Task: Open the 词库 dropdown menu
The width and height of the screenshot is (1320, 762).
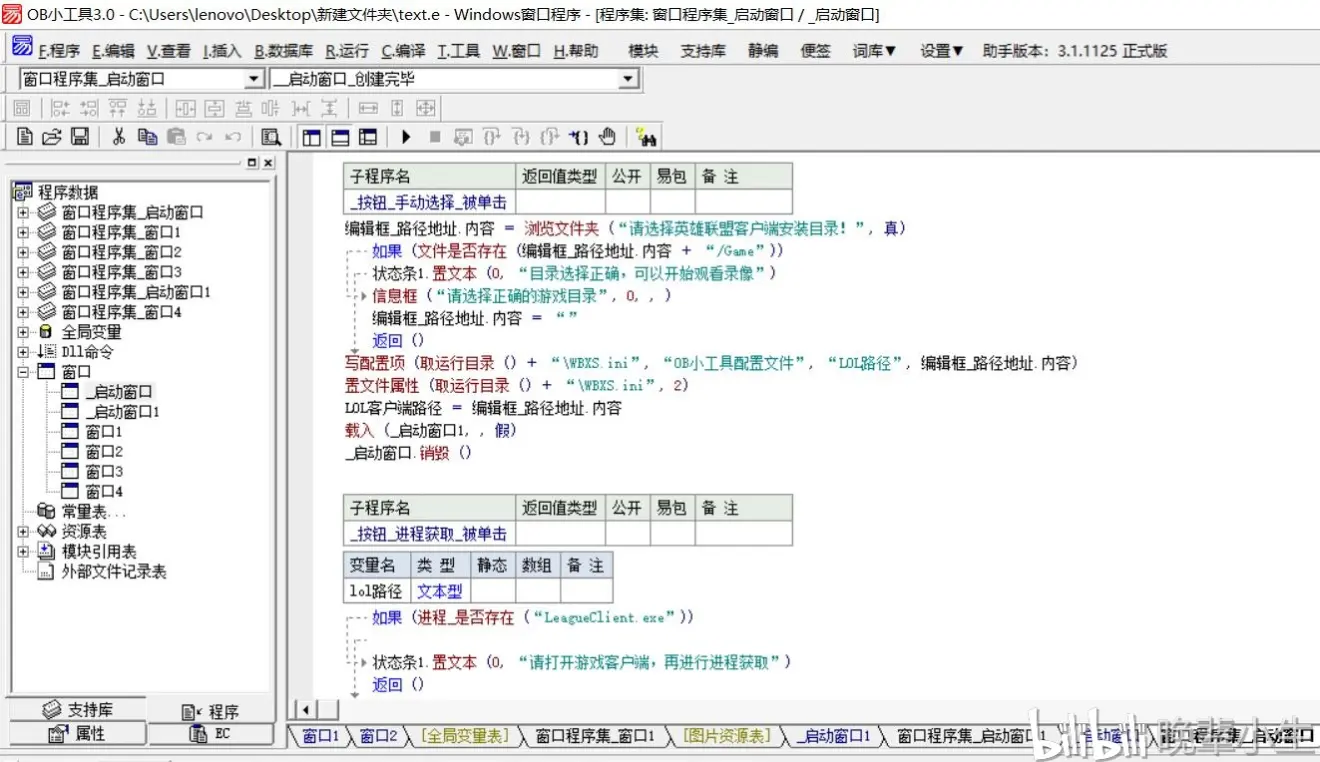Action: click(x=875, y=51)
